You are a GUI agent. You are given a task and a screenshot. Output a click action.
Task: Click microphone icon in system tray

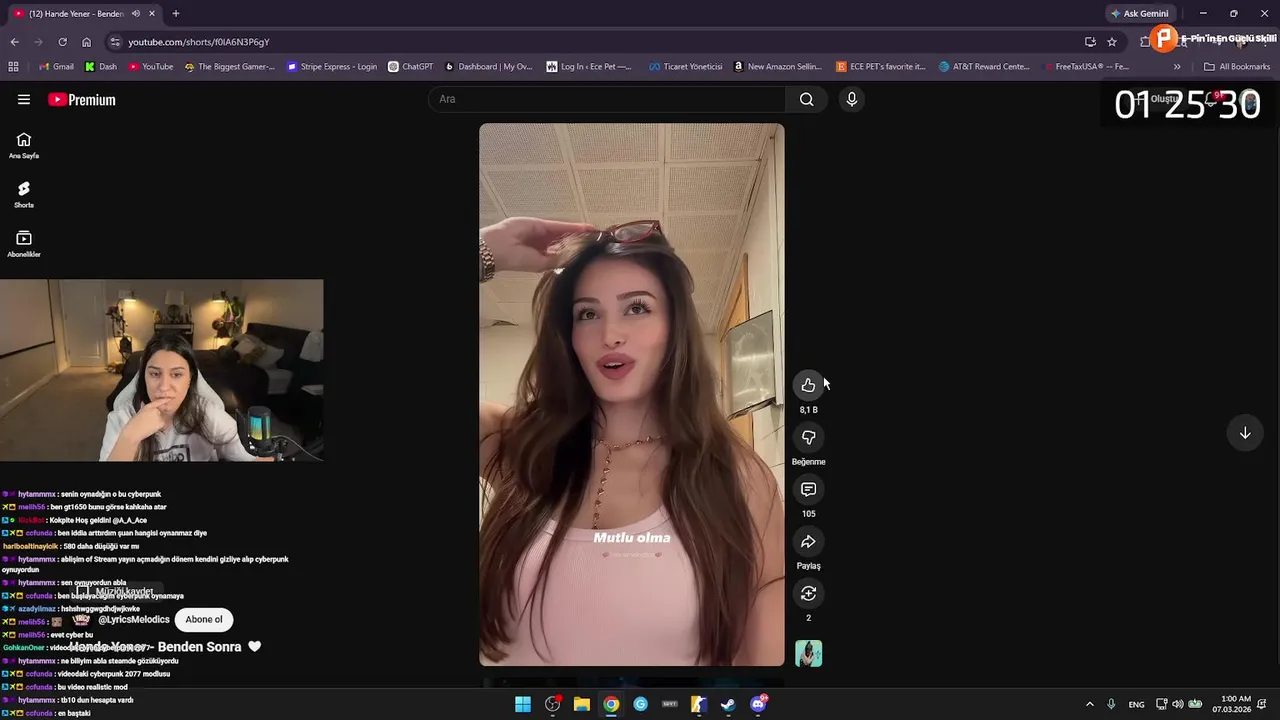tap(1111, 704)
